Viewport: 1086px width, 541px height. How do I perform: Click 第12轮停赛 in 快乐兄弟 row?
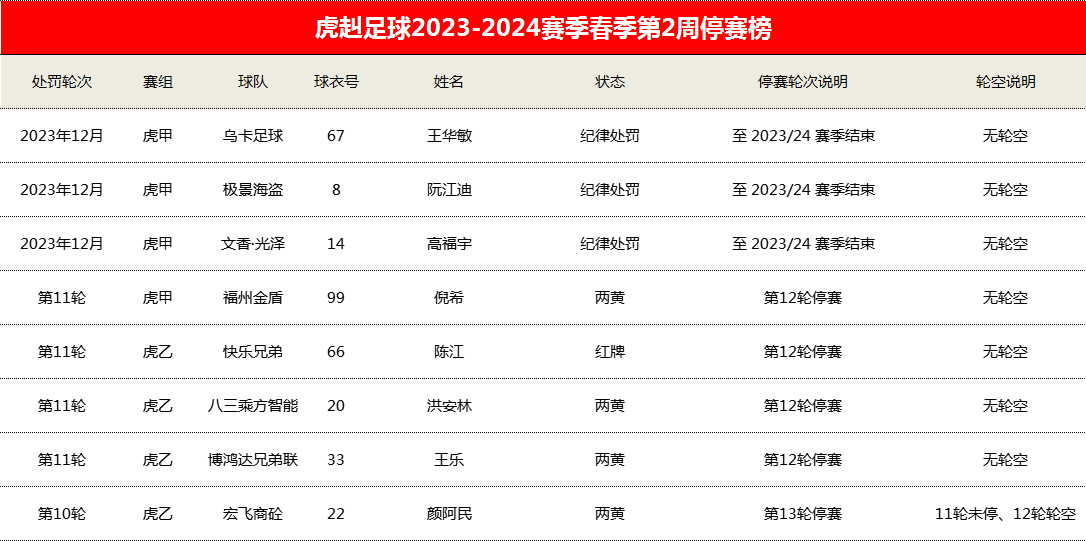click(803, 352)
